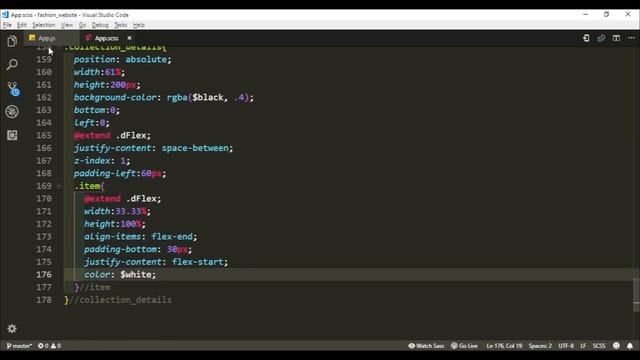Open the Debug view in activity bar
Screen dimensions: 640x360
[12, 111]
